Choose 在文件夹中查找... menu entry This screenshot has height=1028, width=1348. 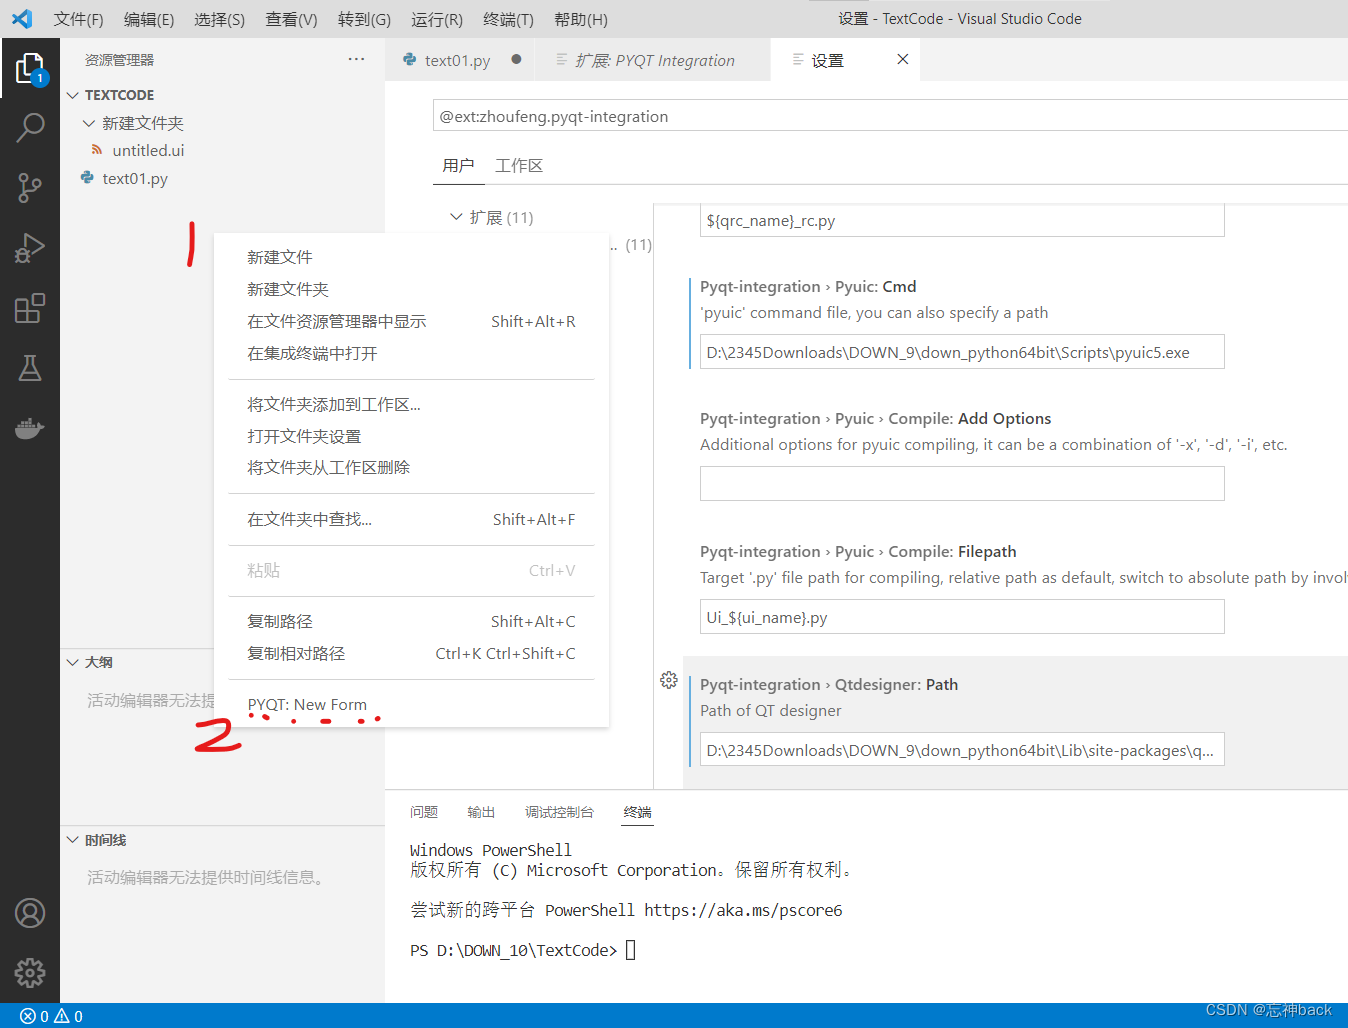pyautogui.click(x=412, y=519)
